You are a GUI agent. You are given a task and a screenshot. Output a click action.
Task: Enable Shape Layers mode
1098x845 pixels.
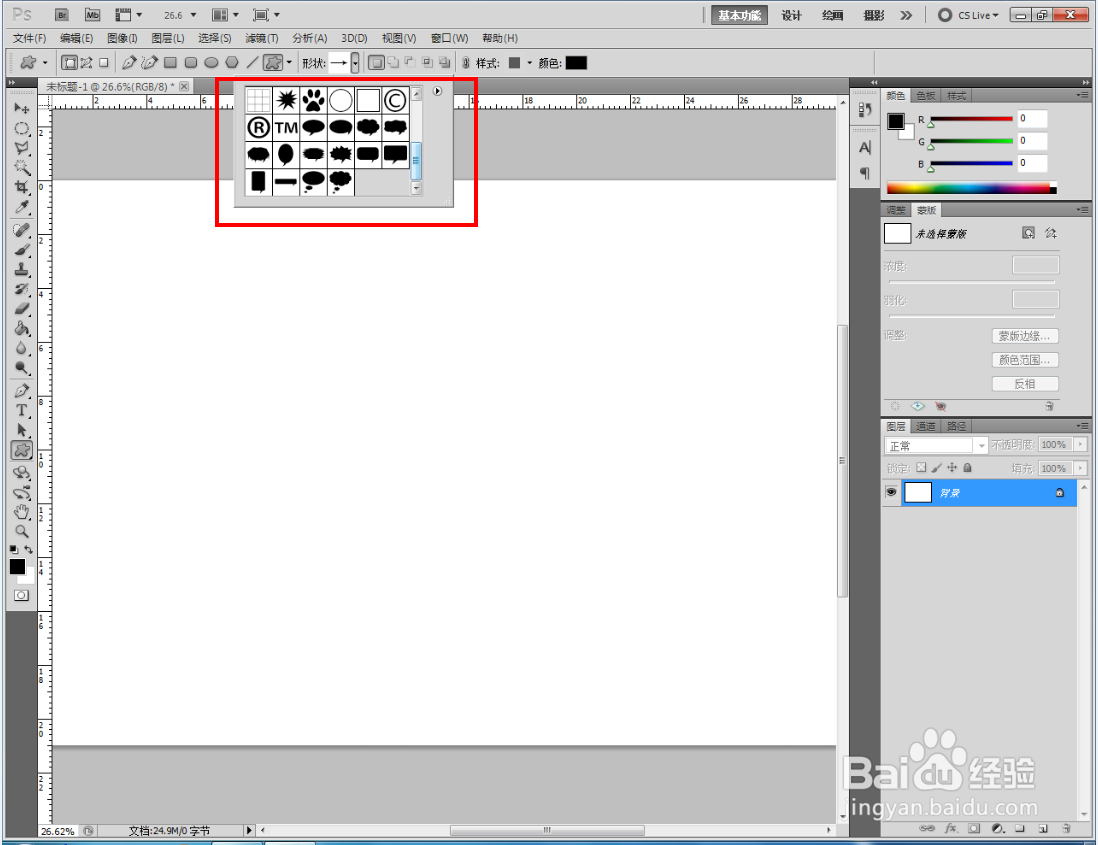pos(69,63)
